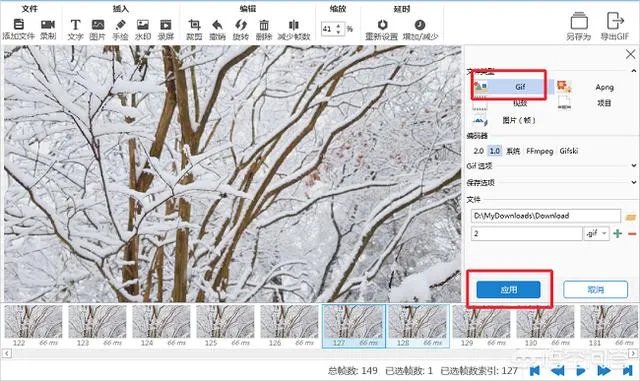Viewport: 640px width, 381px height.
Task: Add a 水印 watermark
Action: 143,25
